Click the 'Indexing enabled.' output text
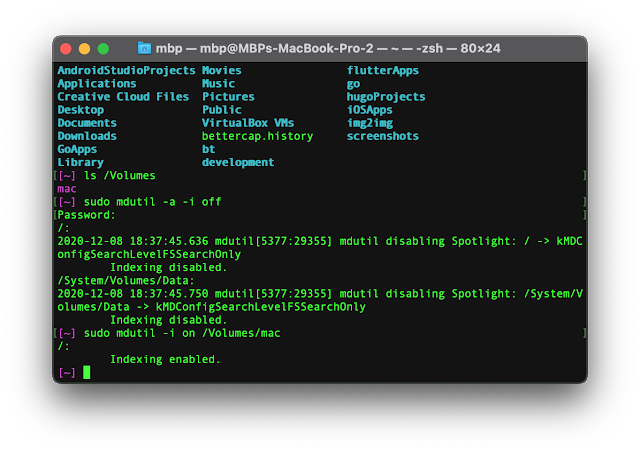Image resolution: width=640 pixels, height=453 pixels. point(165,359)
